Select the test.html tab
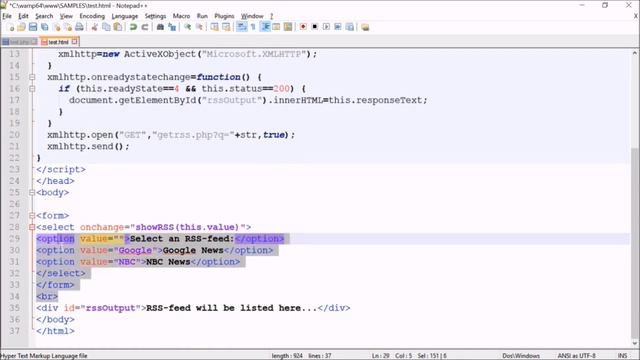 tap(58, 42)
